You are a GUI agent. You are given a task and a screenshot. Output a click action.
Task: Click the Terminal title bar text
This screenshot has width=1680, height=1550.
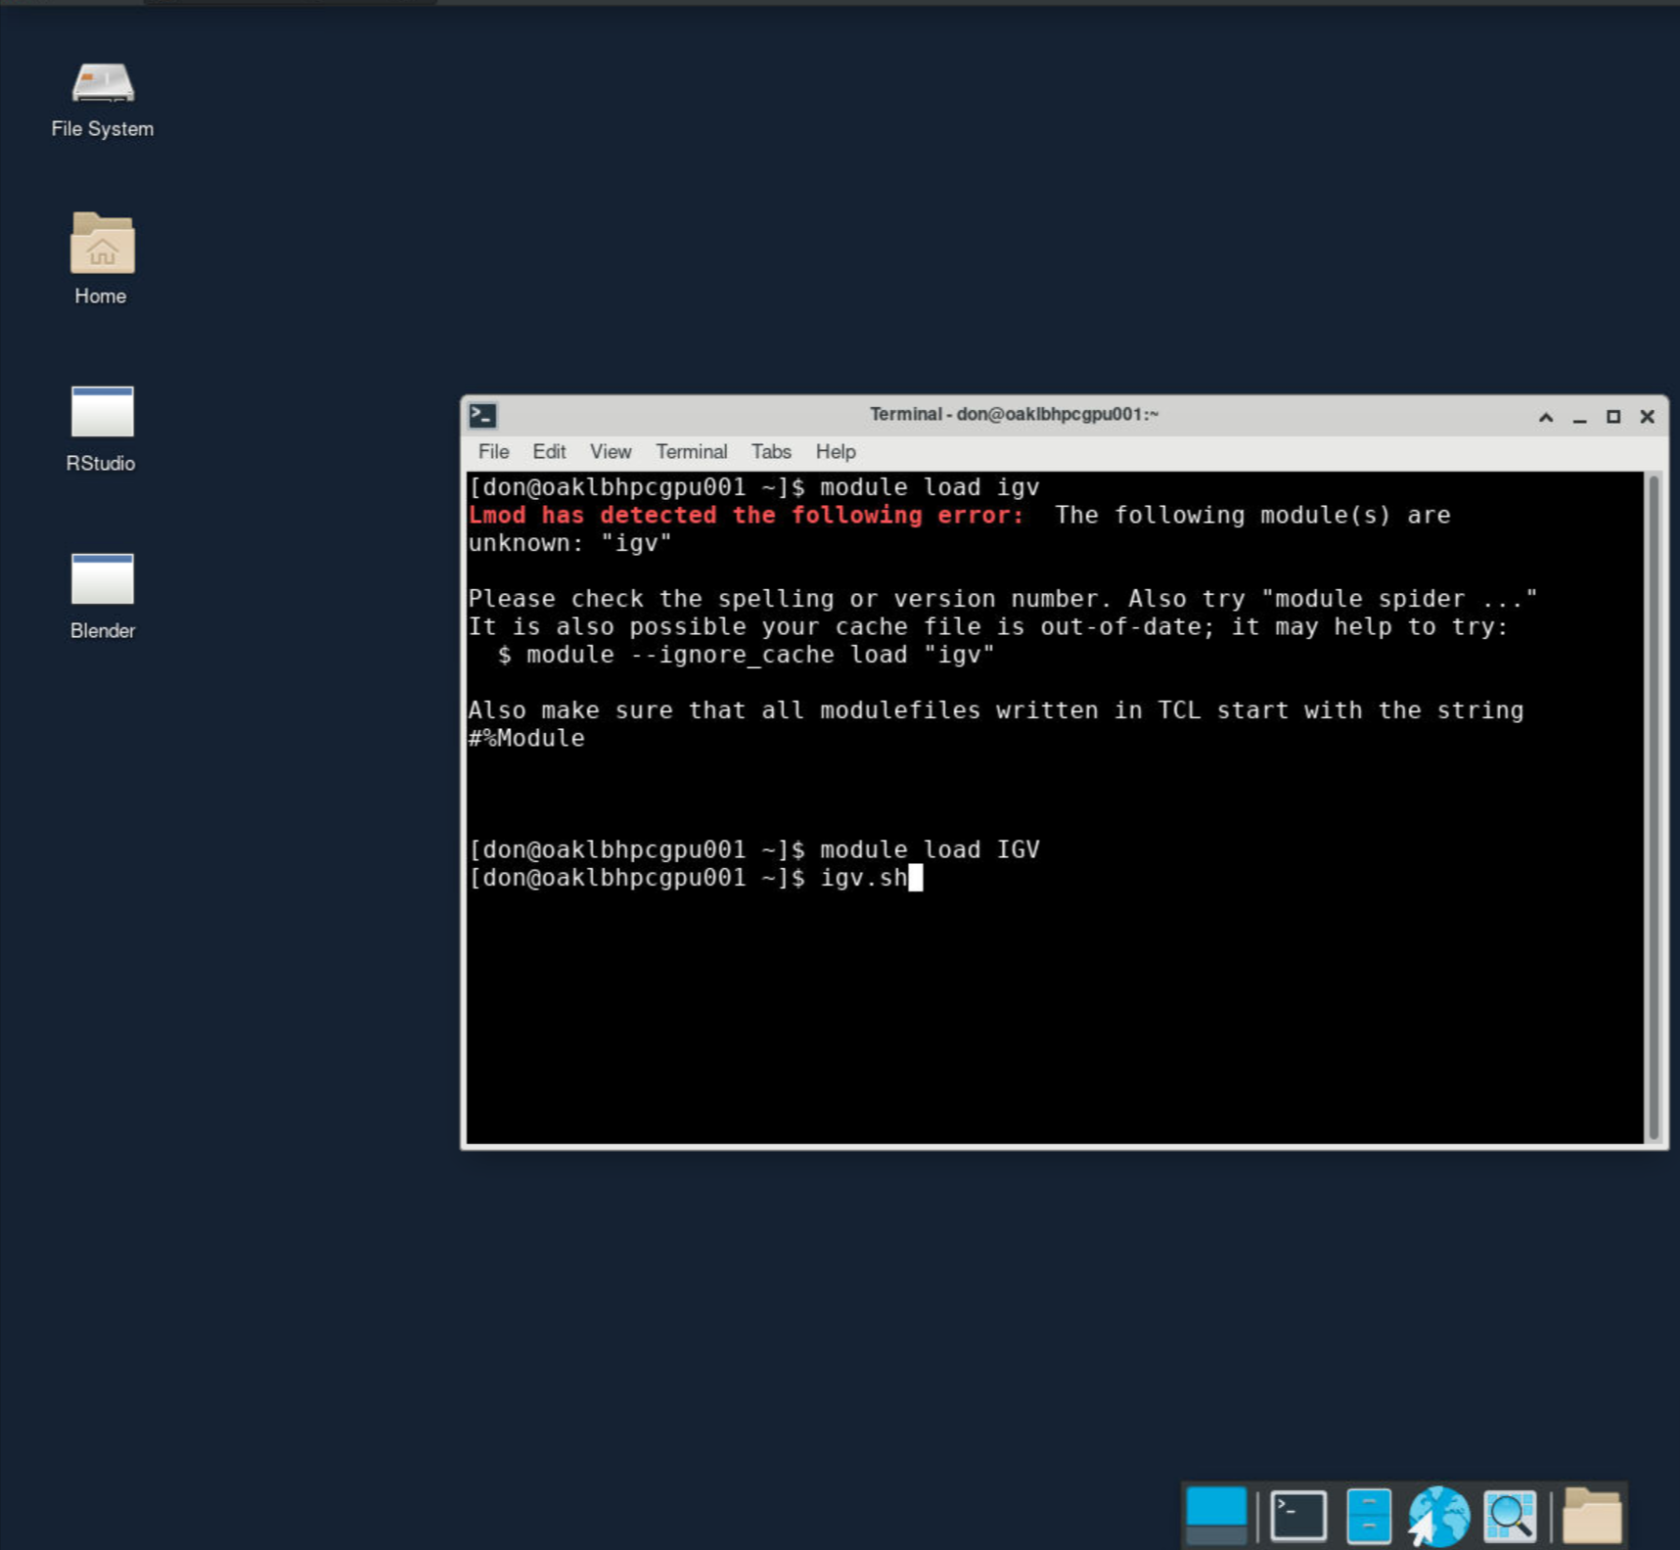pos(1014,414)
